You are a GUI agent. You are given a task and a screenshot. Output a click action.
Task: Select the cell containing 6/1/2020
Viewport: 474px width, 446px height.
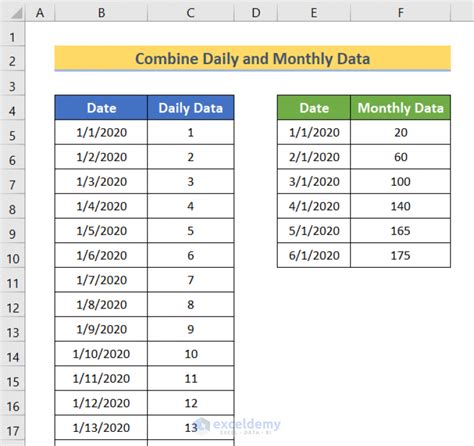click(x=314, y=256)
